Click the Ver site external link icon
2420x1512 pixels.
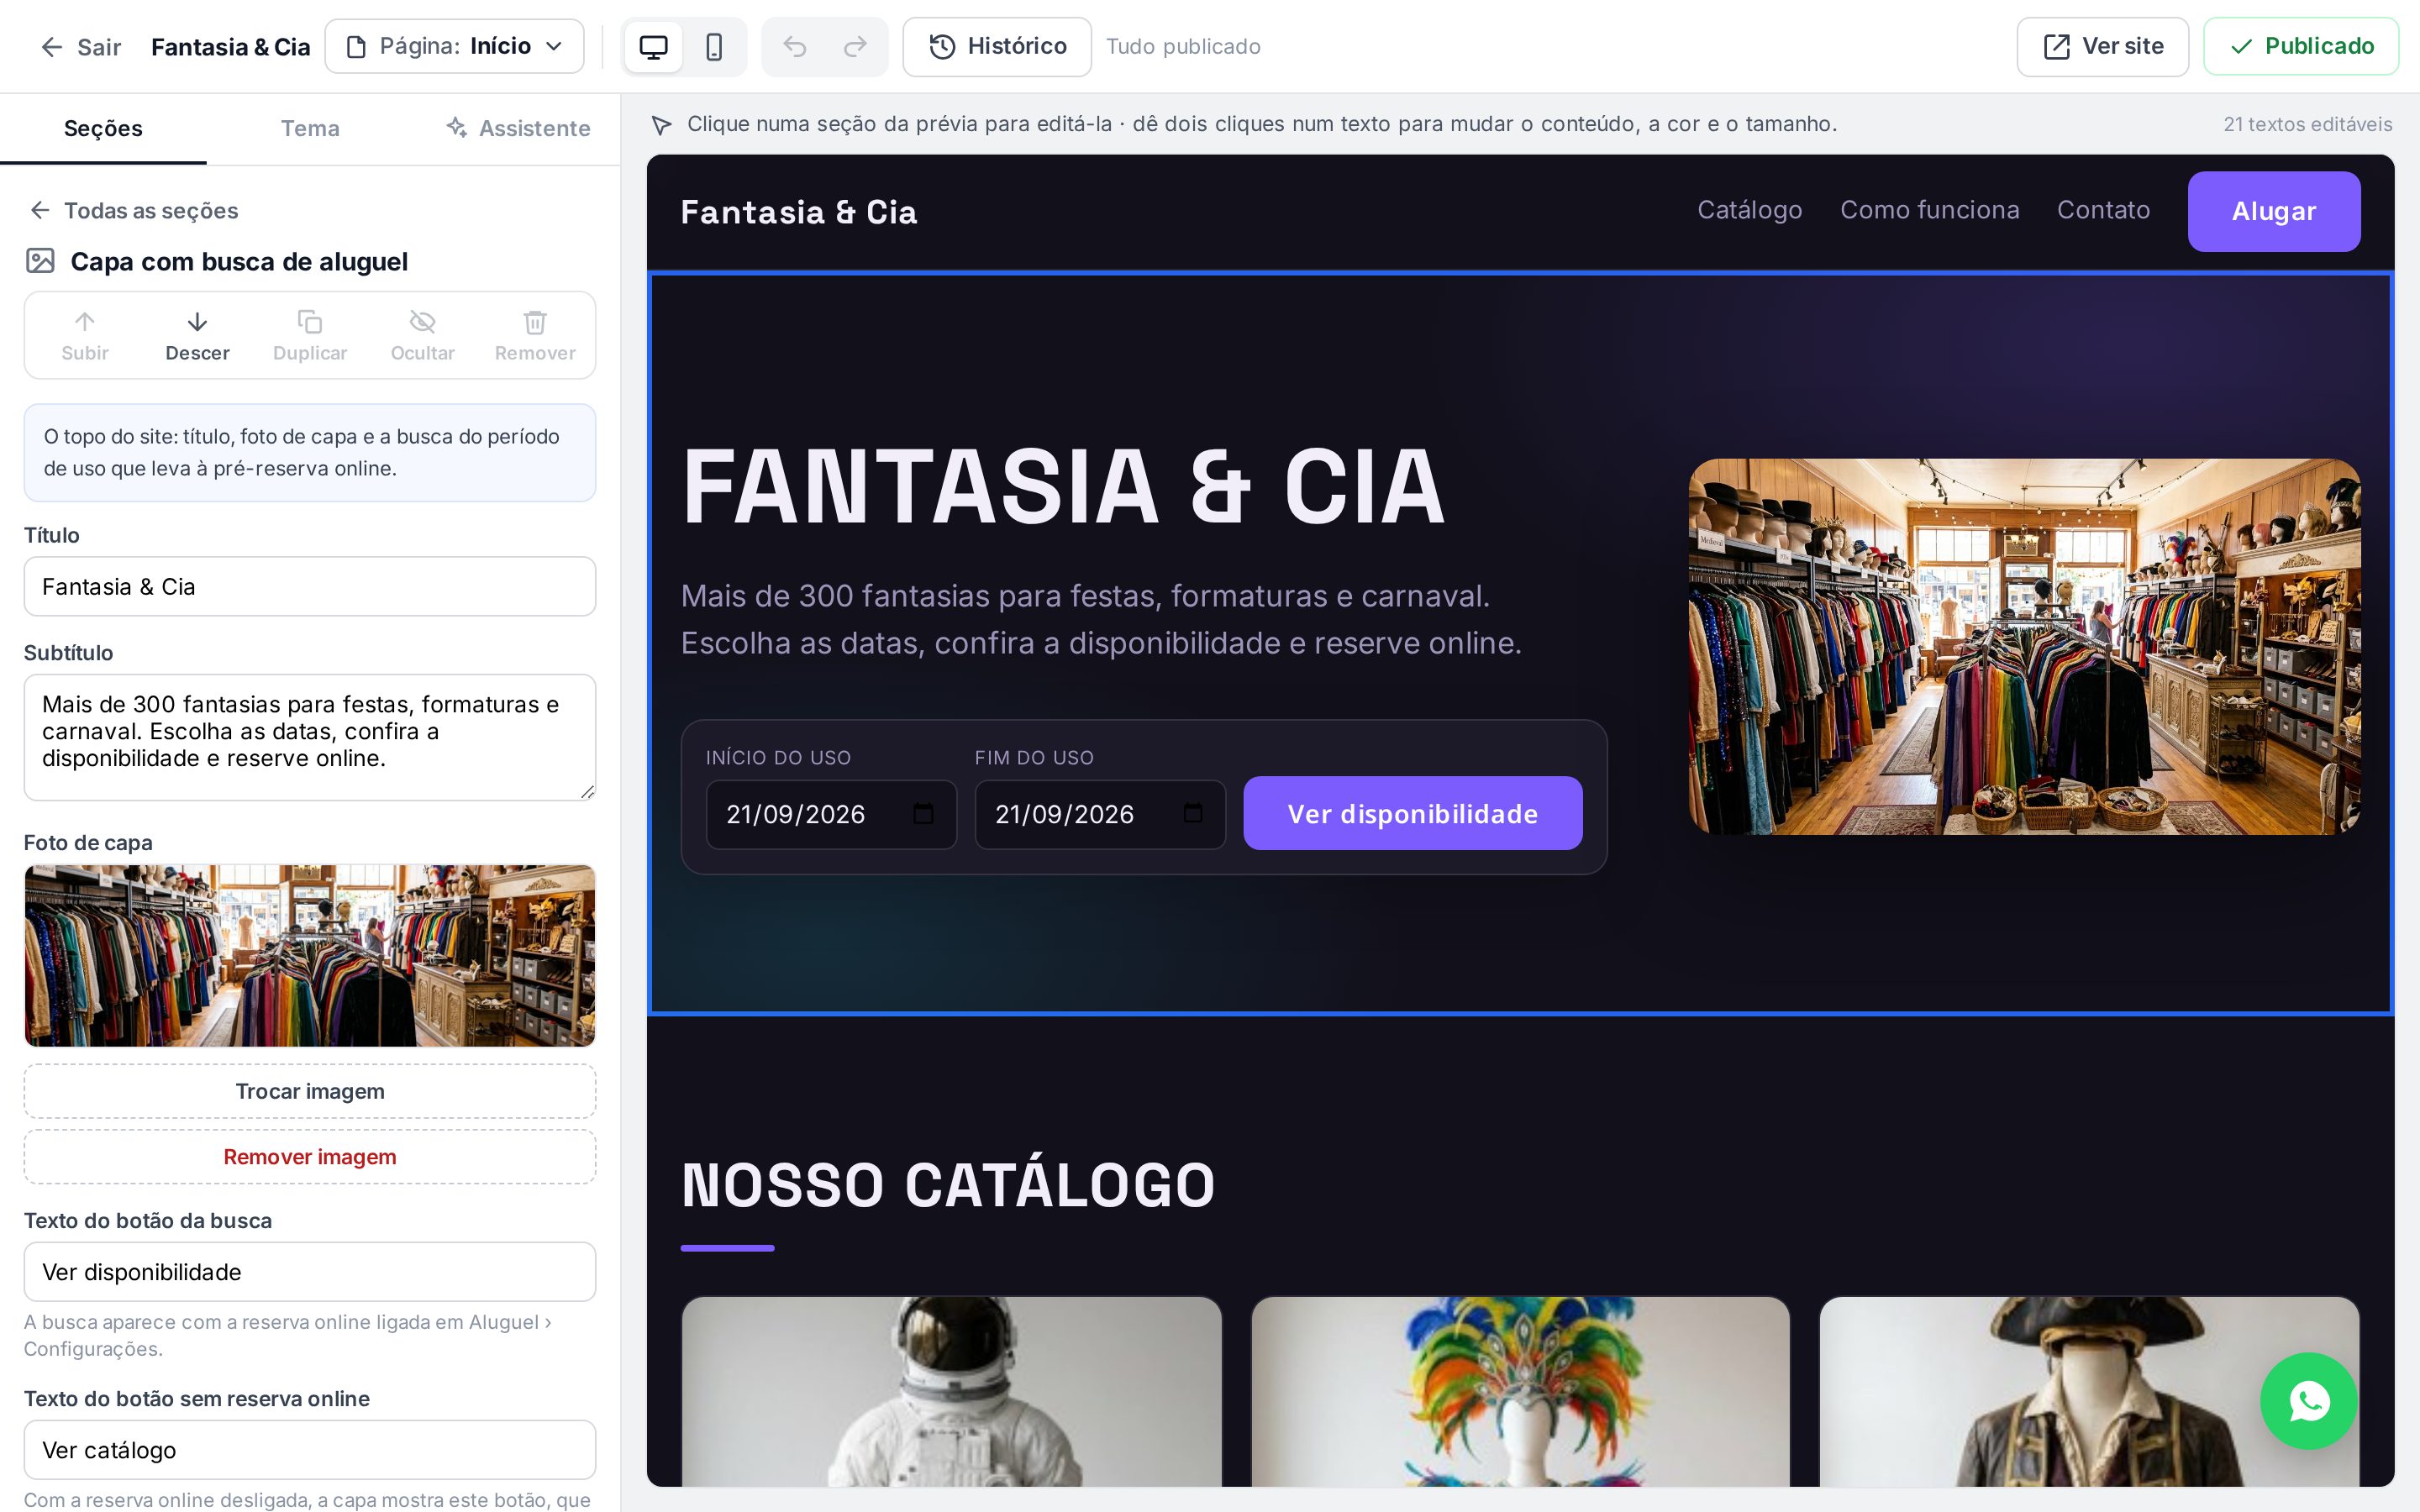point(2056,46)
